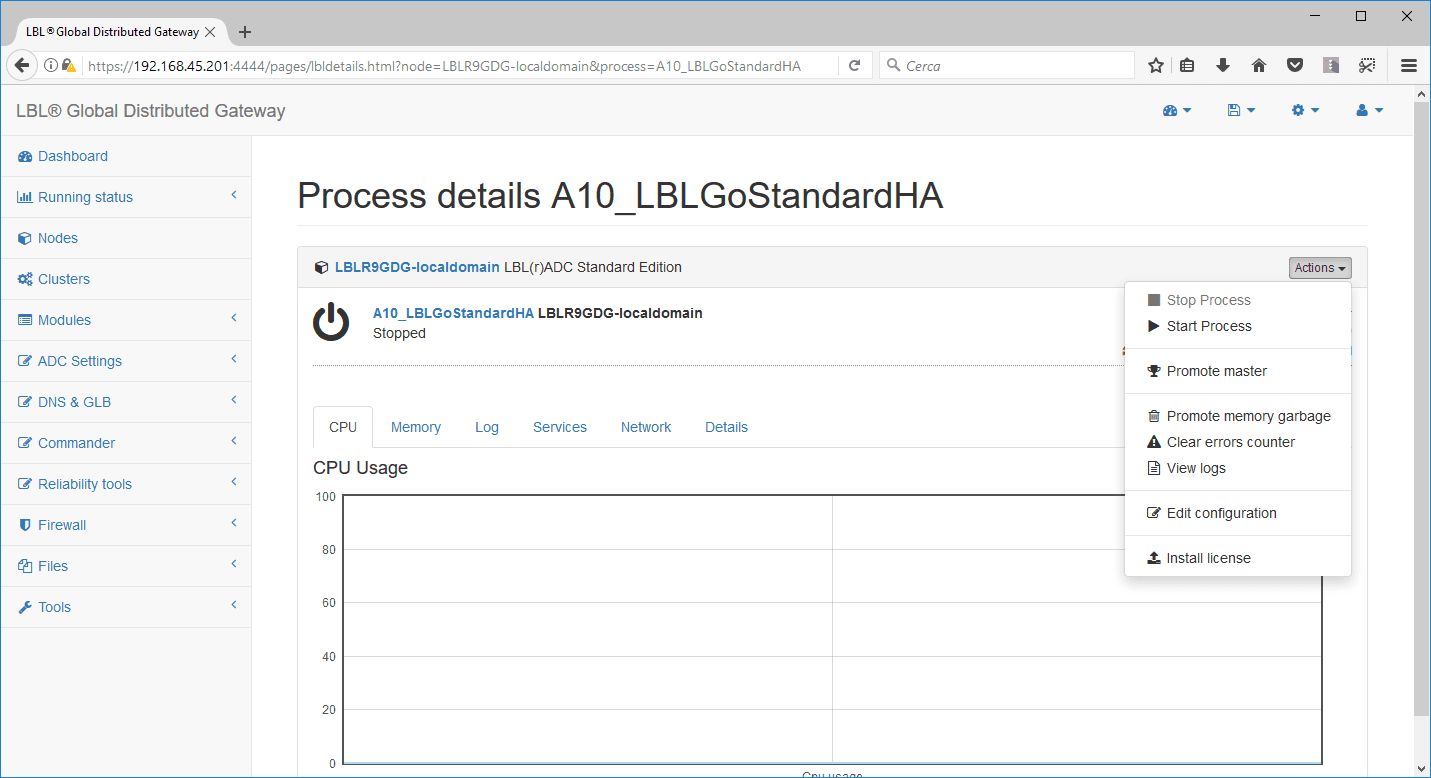Switch to the Services tab
Screen dimensions: 1431x778
pyautogui.click(x=560, y=427)
